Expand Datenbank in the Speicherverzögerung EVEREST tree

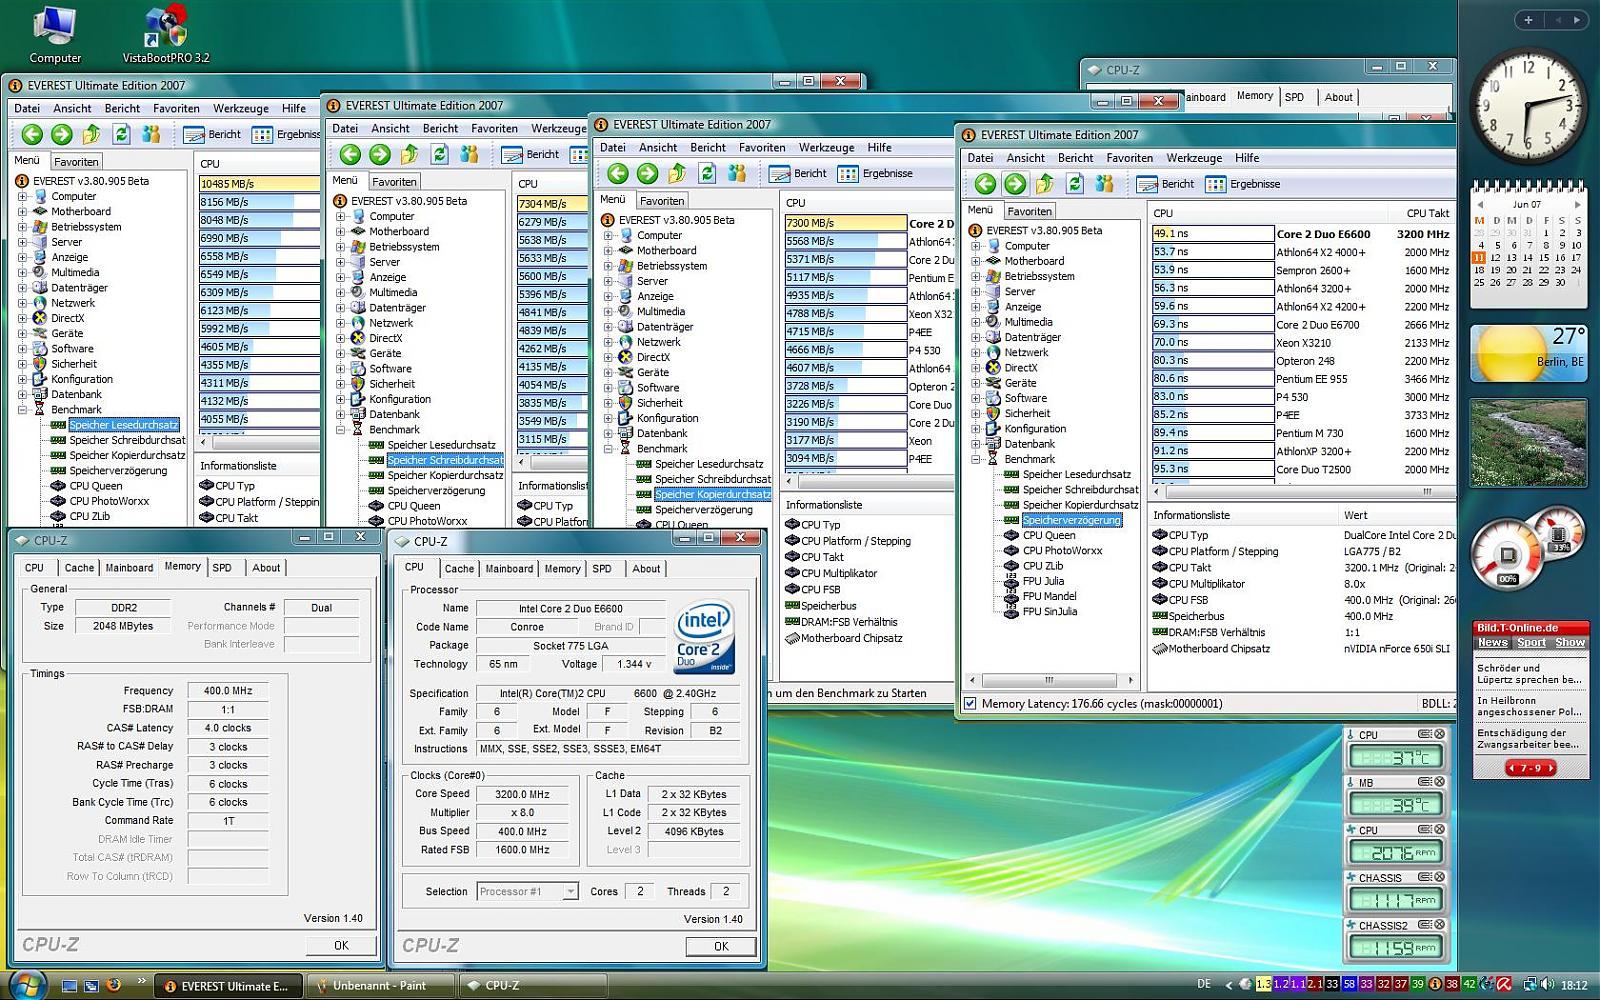[976, 444]
